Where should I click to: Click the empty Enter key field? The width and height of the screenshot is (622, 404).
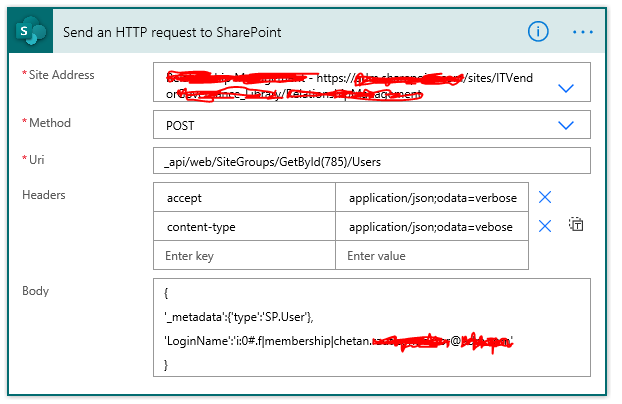coord(244,255)
